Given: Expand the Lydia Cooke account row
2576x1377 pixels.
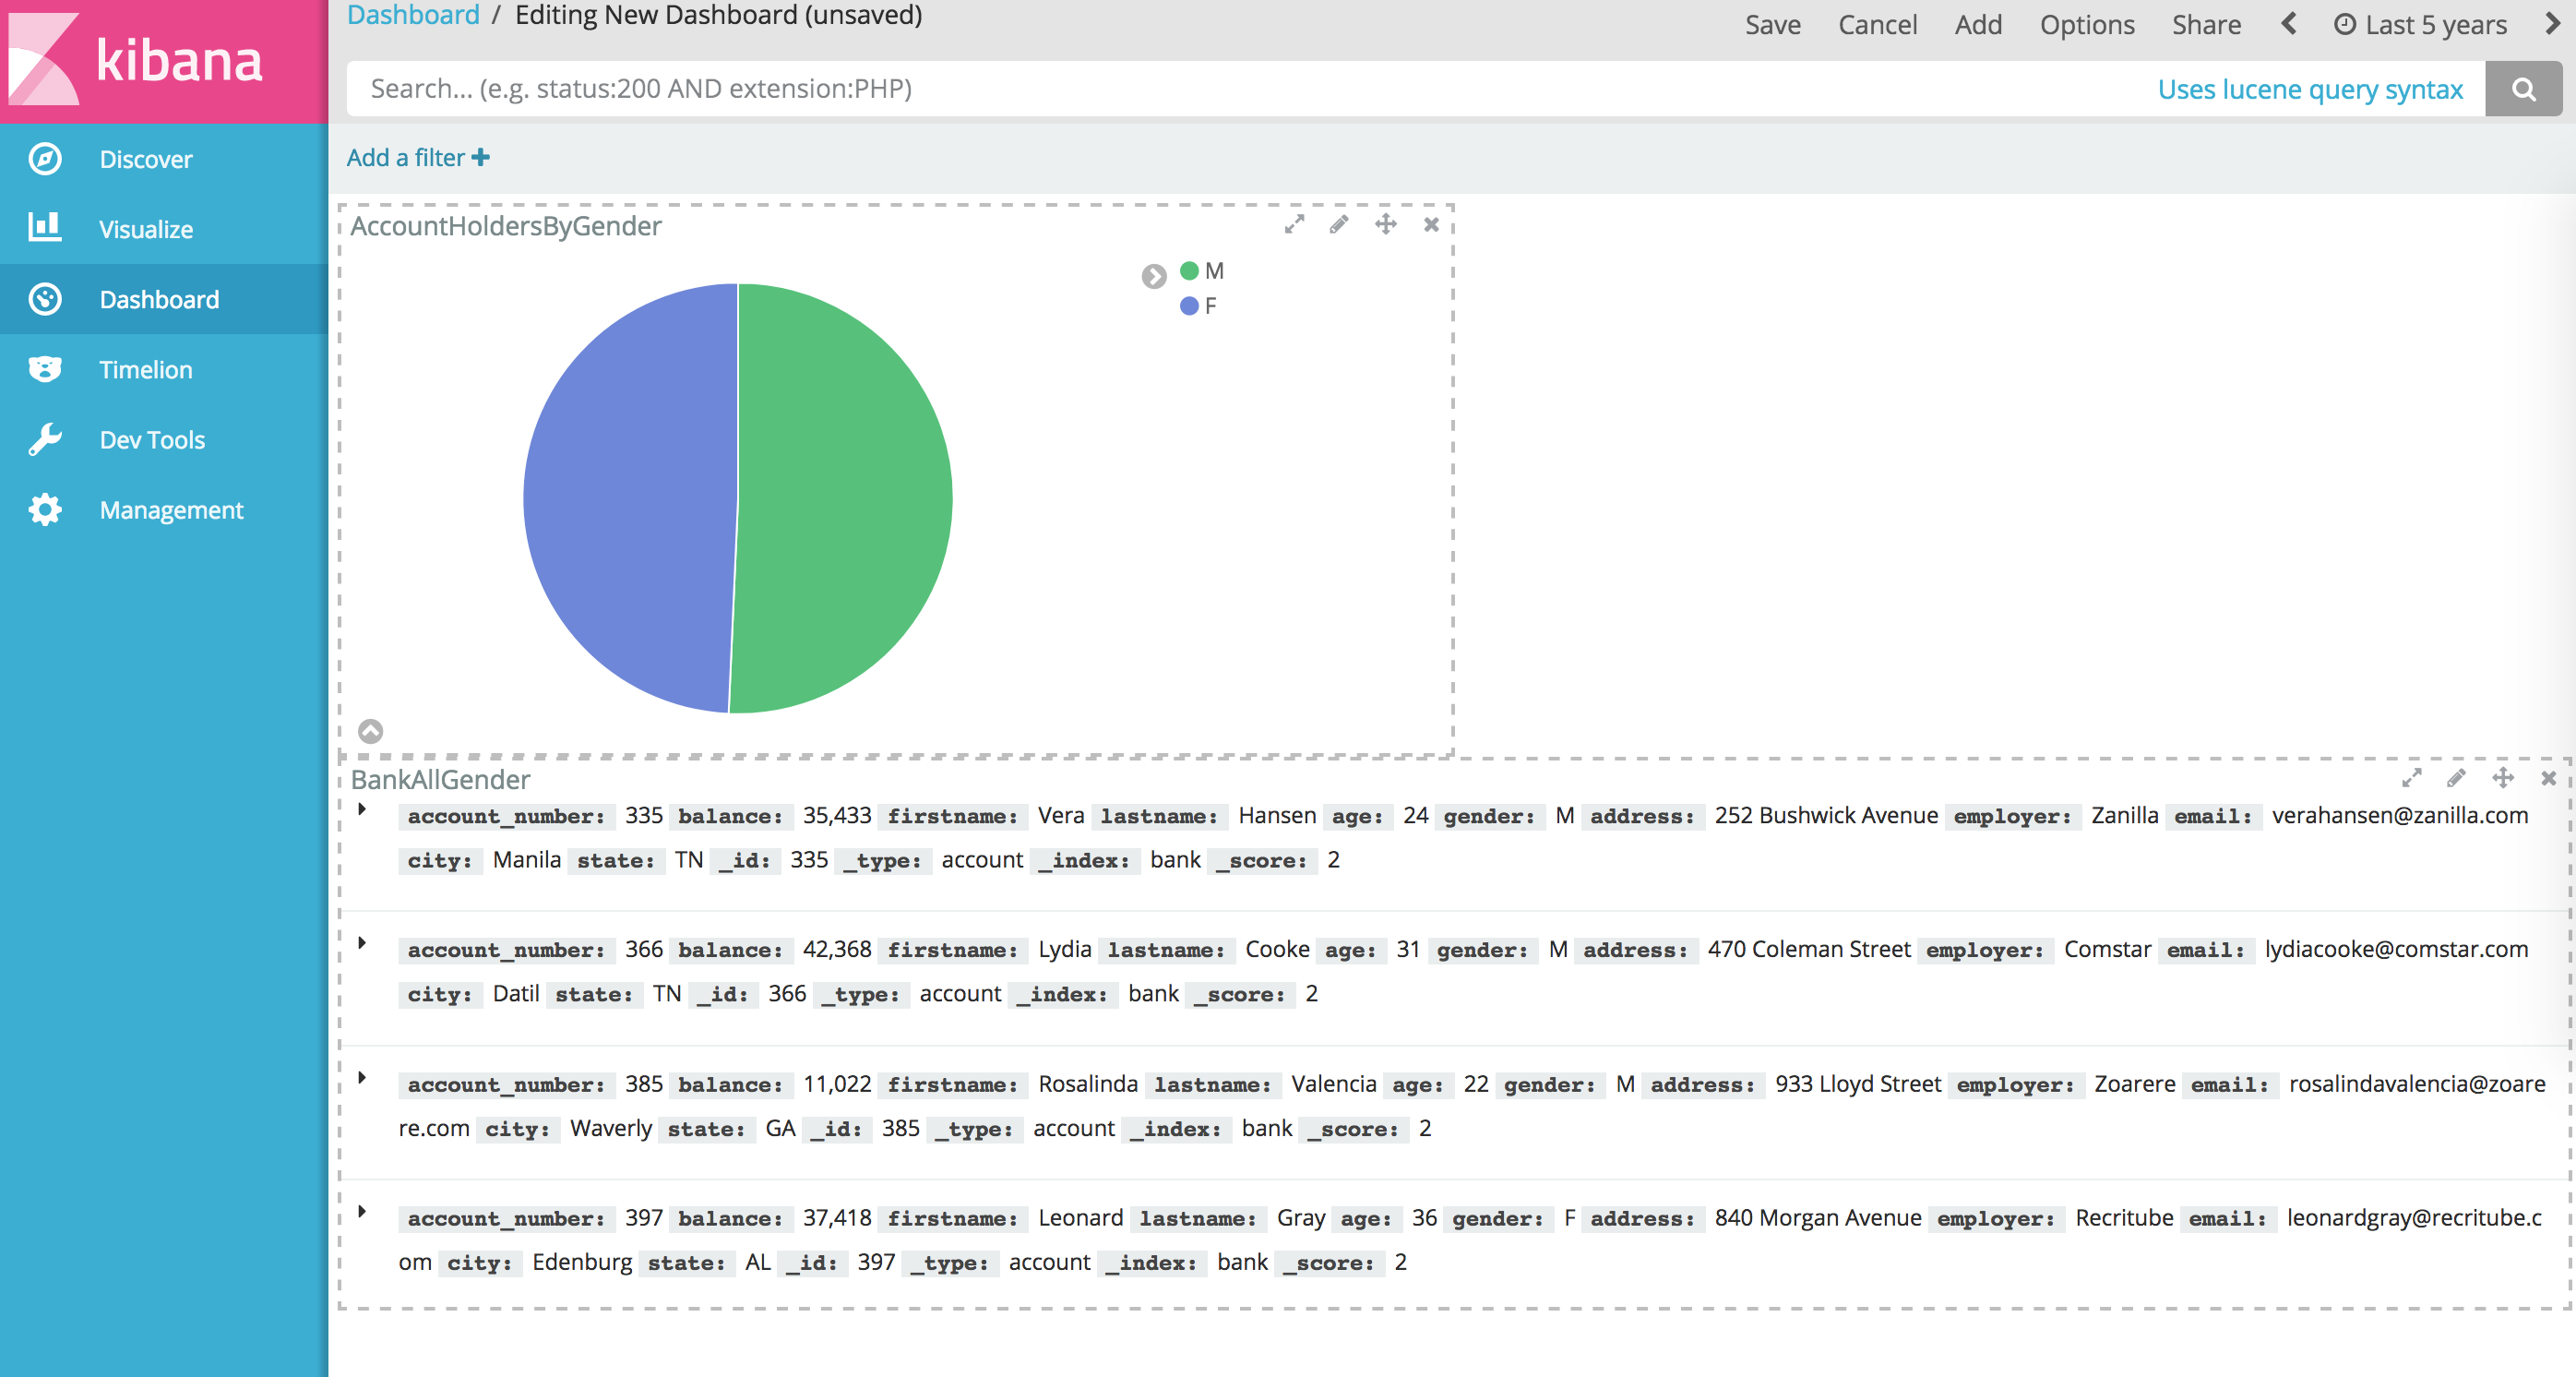Looking at the screenshot, I should [x=362, y=943].
